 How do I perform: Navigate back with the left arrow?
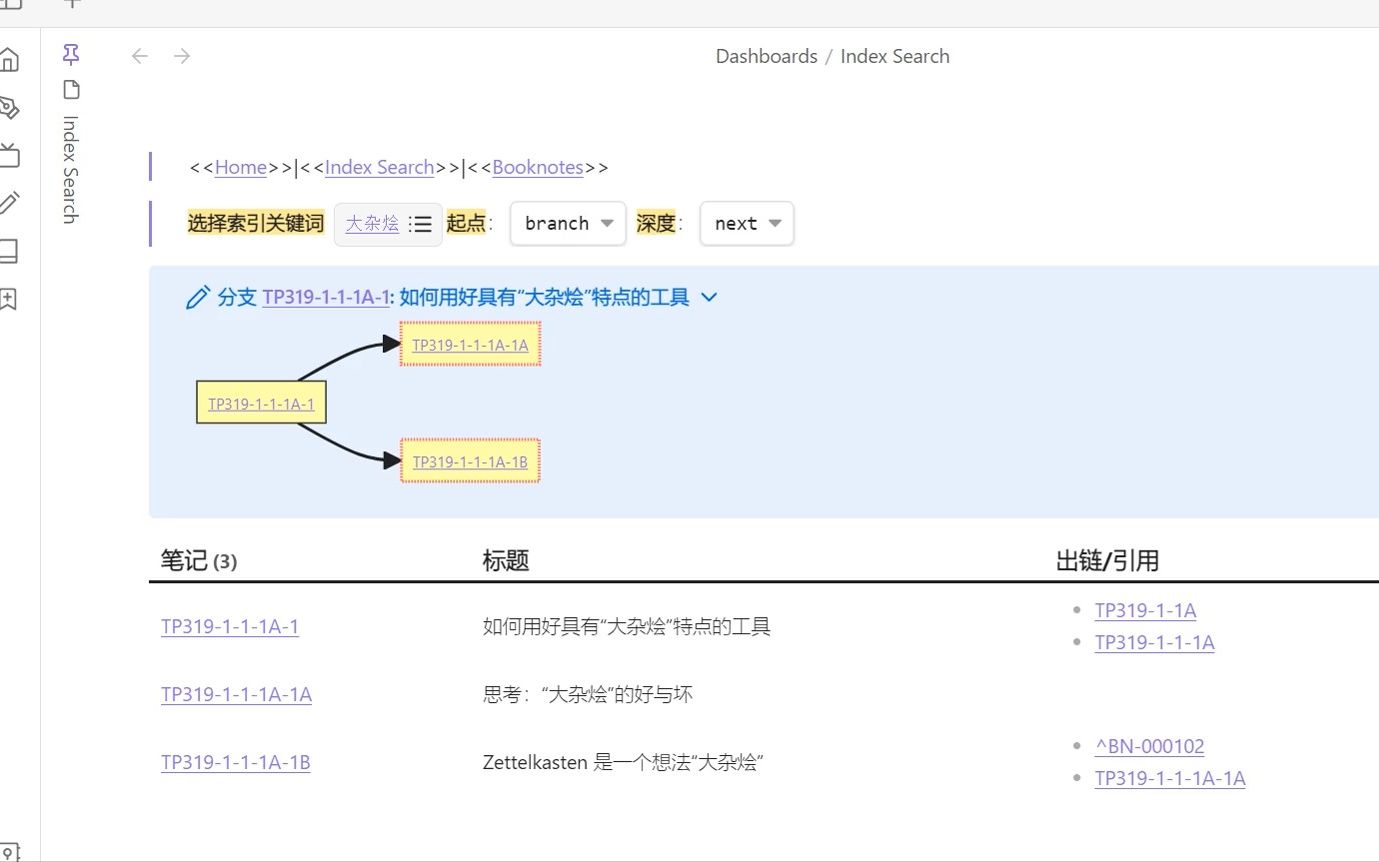point(140,56)
